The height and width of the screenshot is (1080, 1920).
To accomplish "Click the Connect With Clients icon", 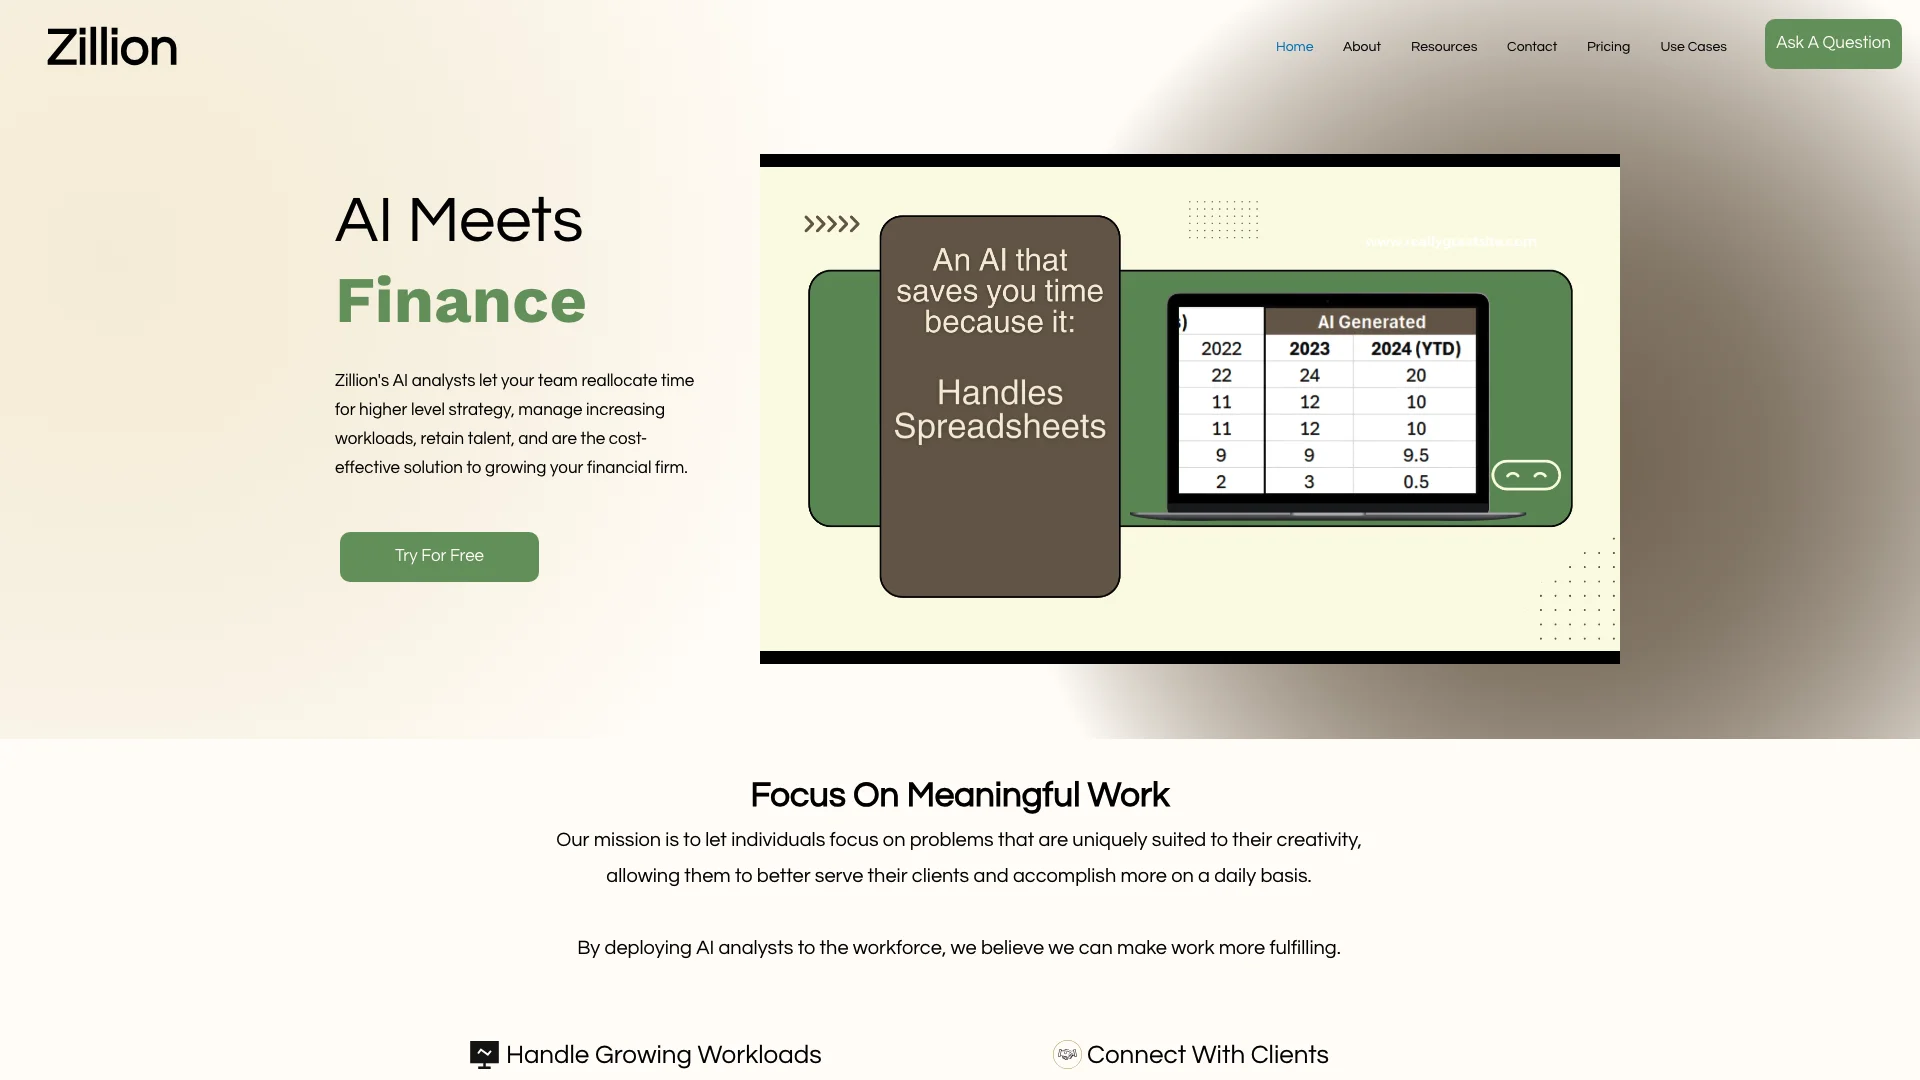I will point(1065,1055).
